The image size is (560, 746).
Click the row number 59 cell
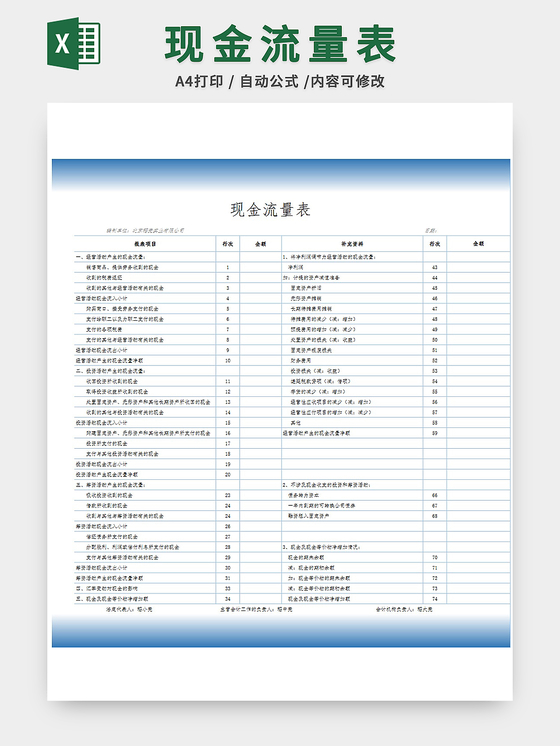click(434, 433)
